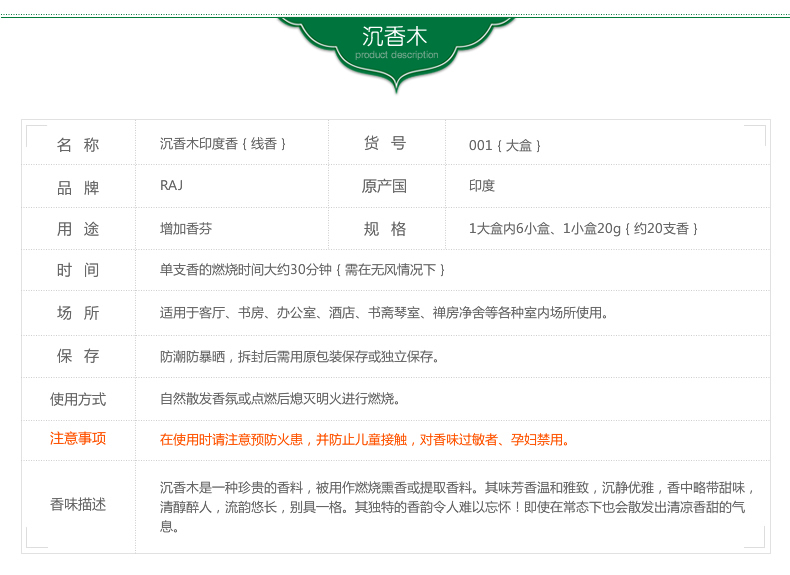Click the origin value 印度
790x575 pixels.
click(482, 186)
